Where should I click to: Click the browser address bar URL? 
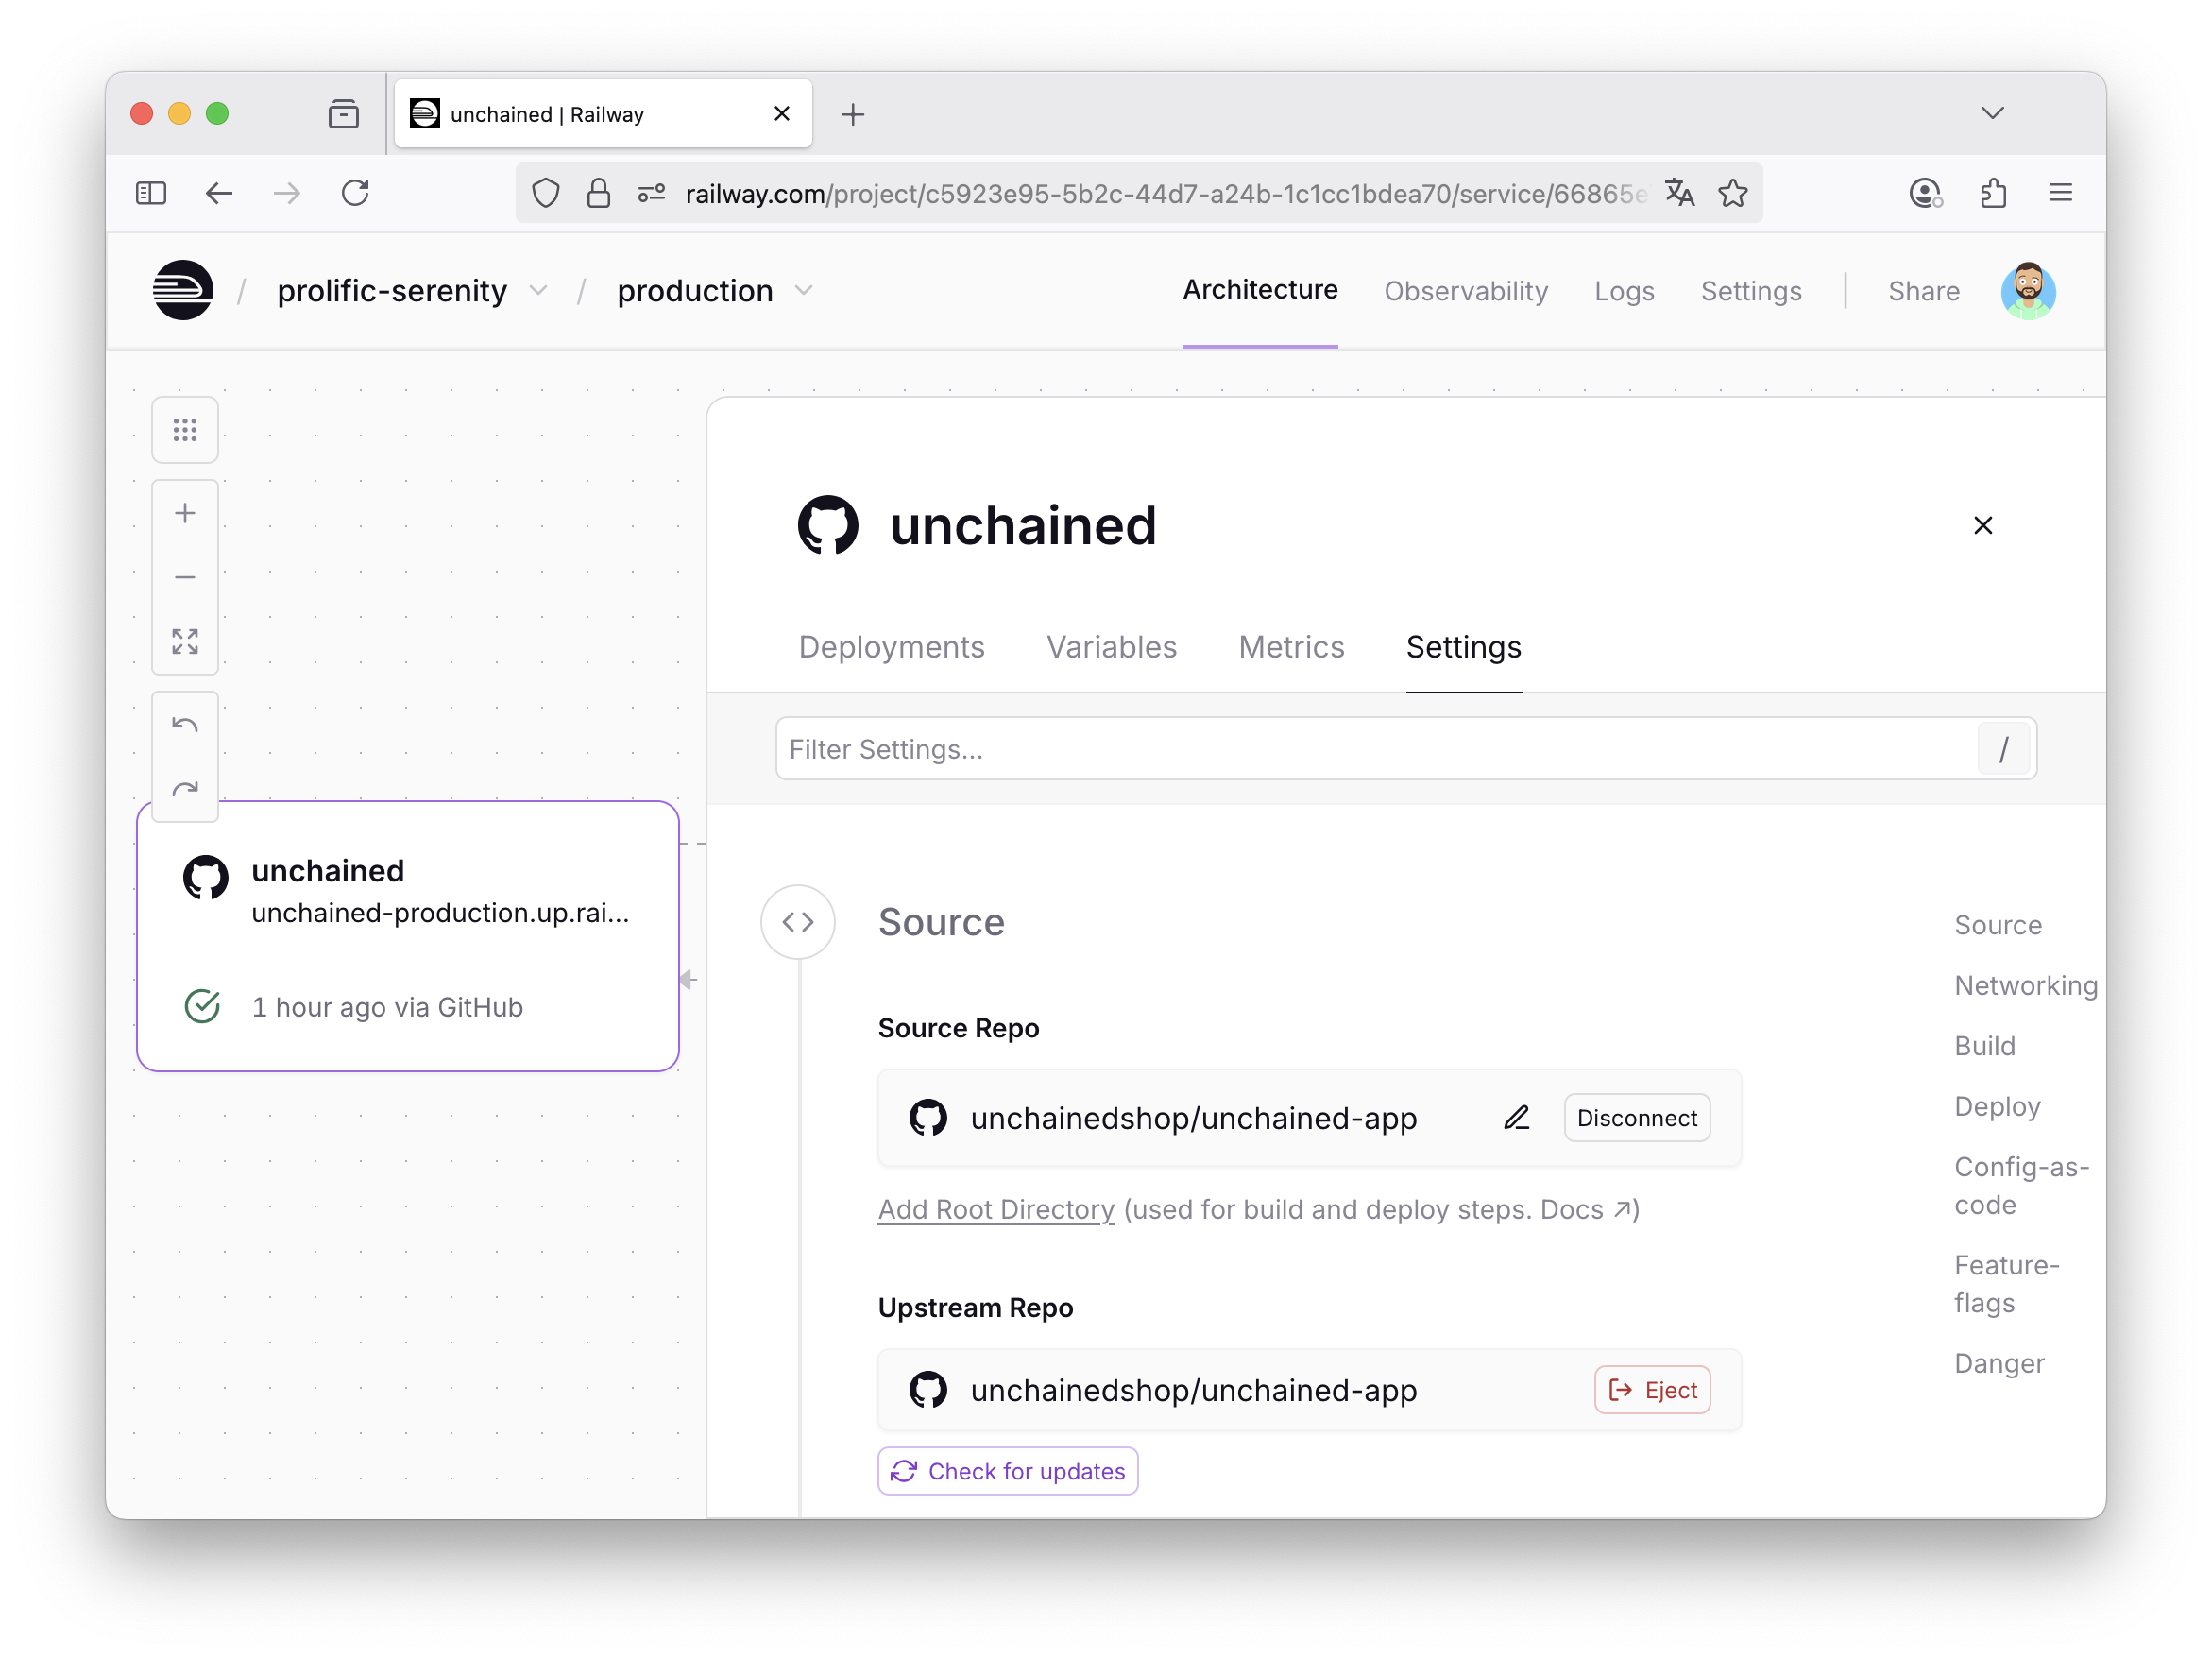pos(1165,192)
